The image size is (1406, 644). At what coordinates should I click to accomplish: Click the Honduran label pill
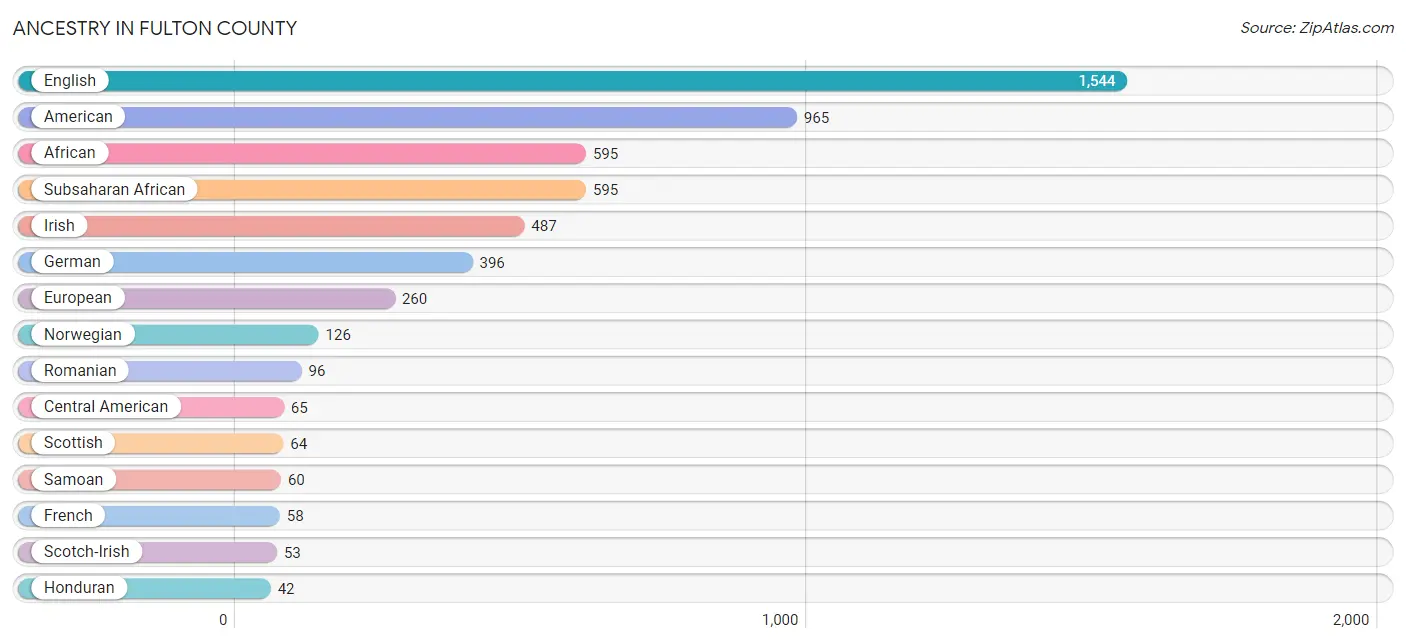click(79, 588)
